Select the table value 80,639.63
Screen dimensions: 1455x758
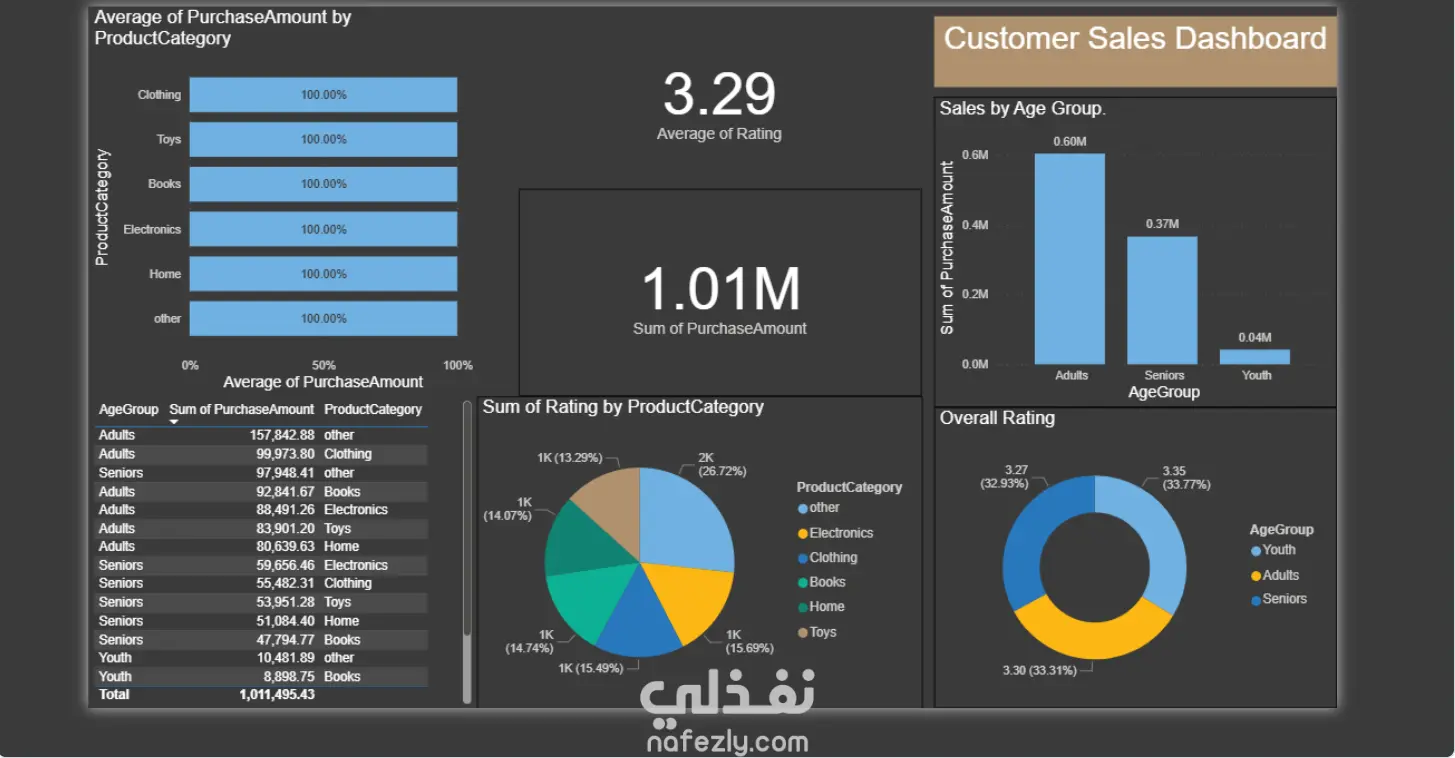[285, 546]
